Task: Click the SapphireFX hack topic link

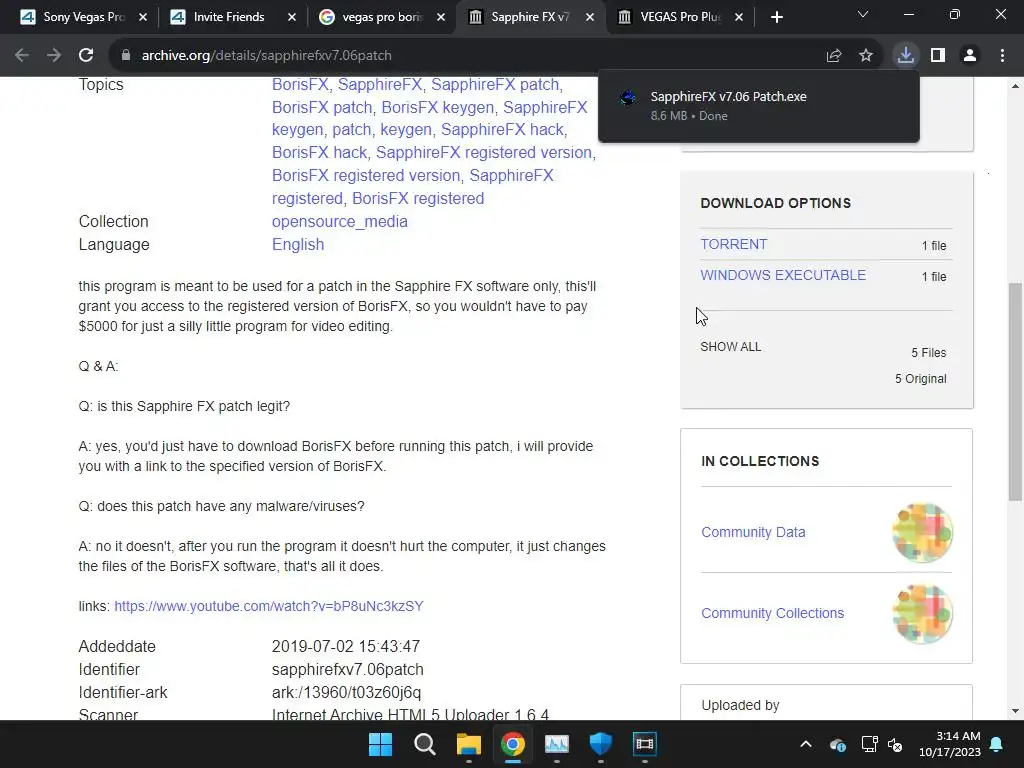Action: click(x=502, y=129)
